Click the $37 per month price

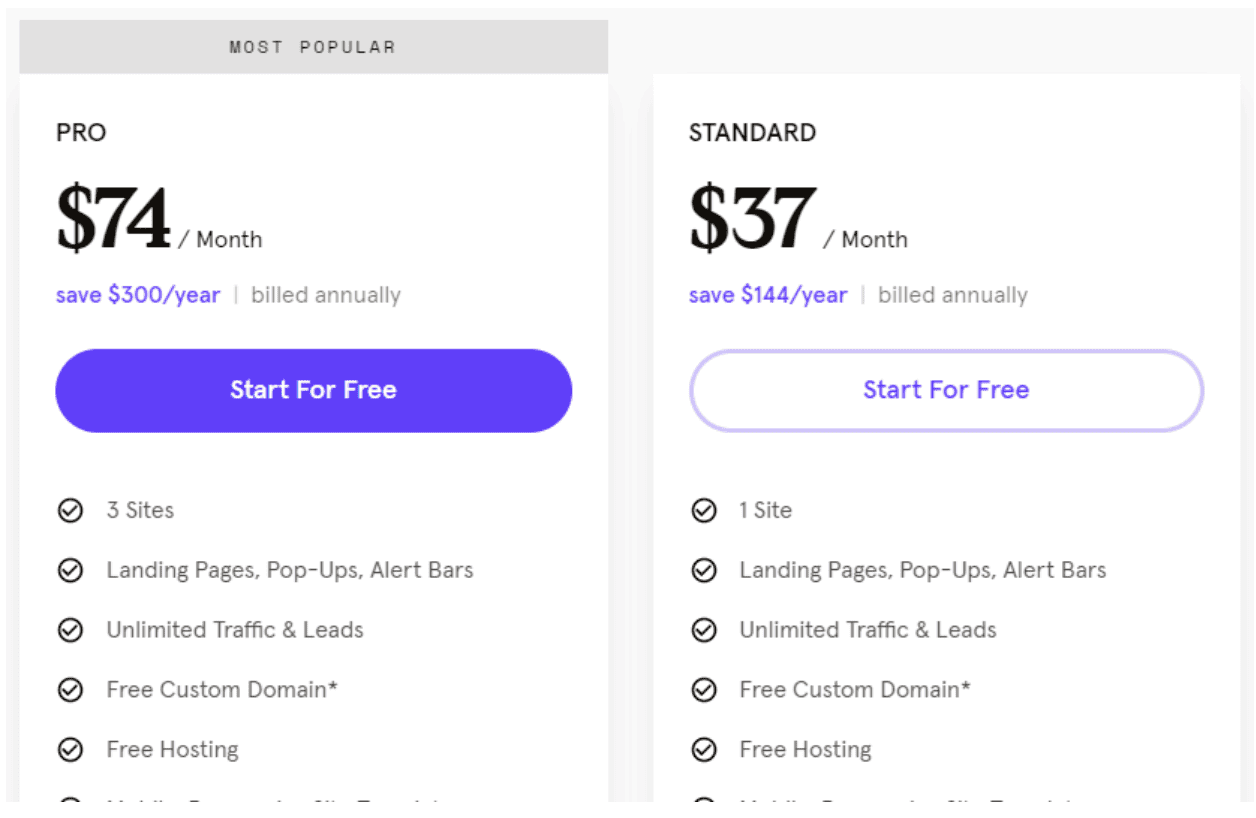tap(798, 219)
